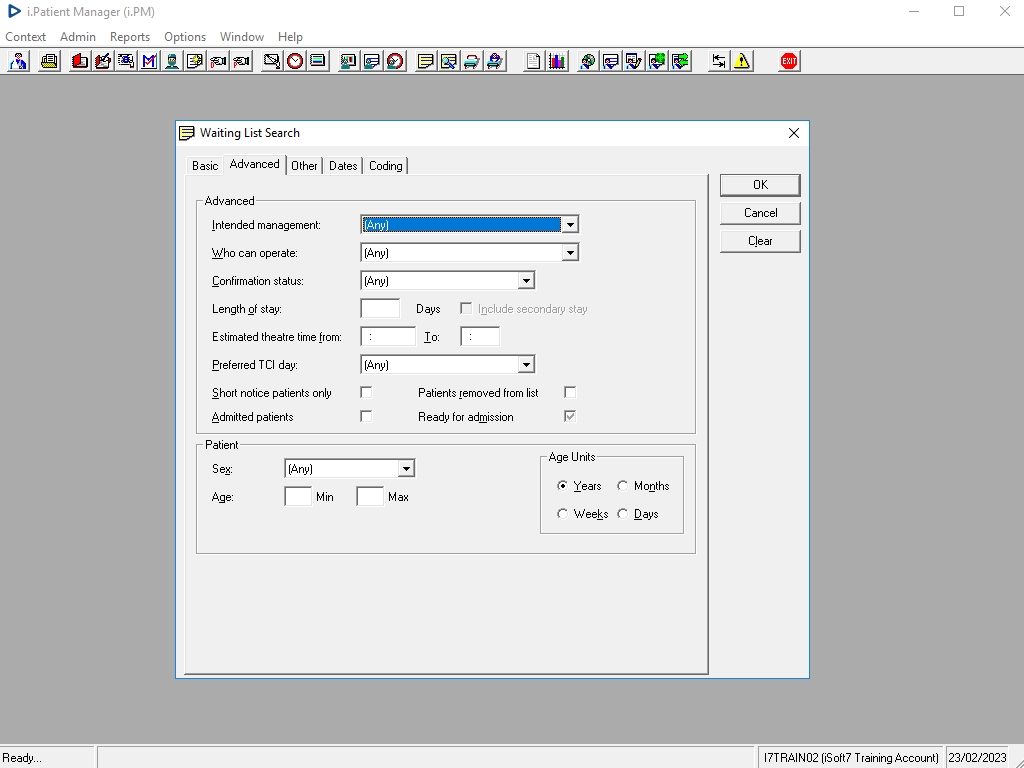Open the Admin menu
Viewport: 1024px width, 768px height.
pyautogui.click(x=78, y=37)
